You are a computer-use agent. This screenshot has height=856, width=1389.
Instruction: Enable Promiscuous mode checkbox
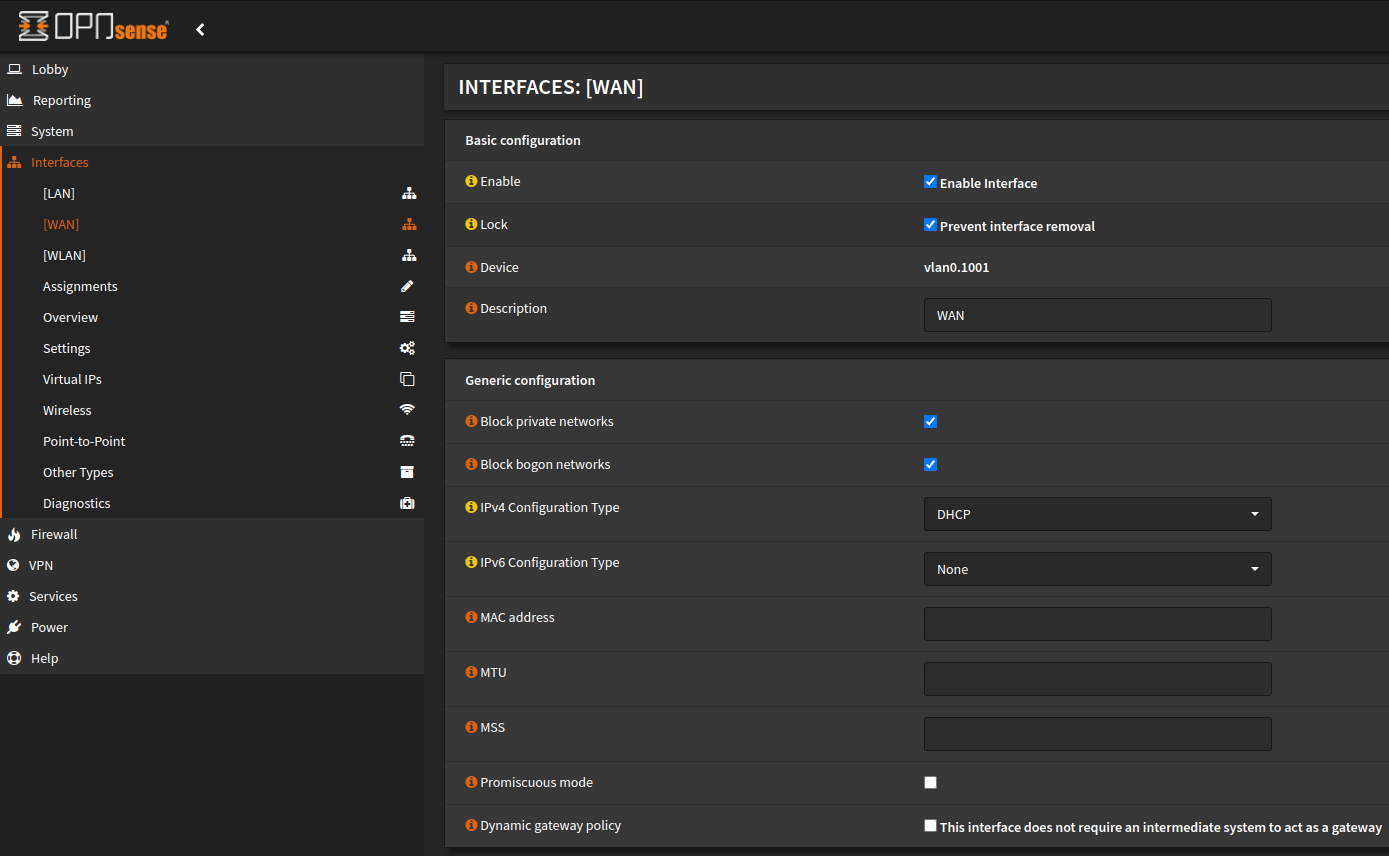(930, 783)
